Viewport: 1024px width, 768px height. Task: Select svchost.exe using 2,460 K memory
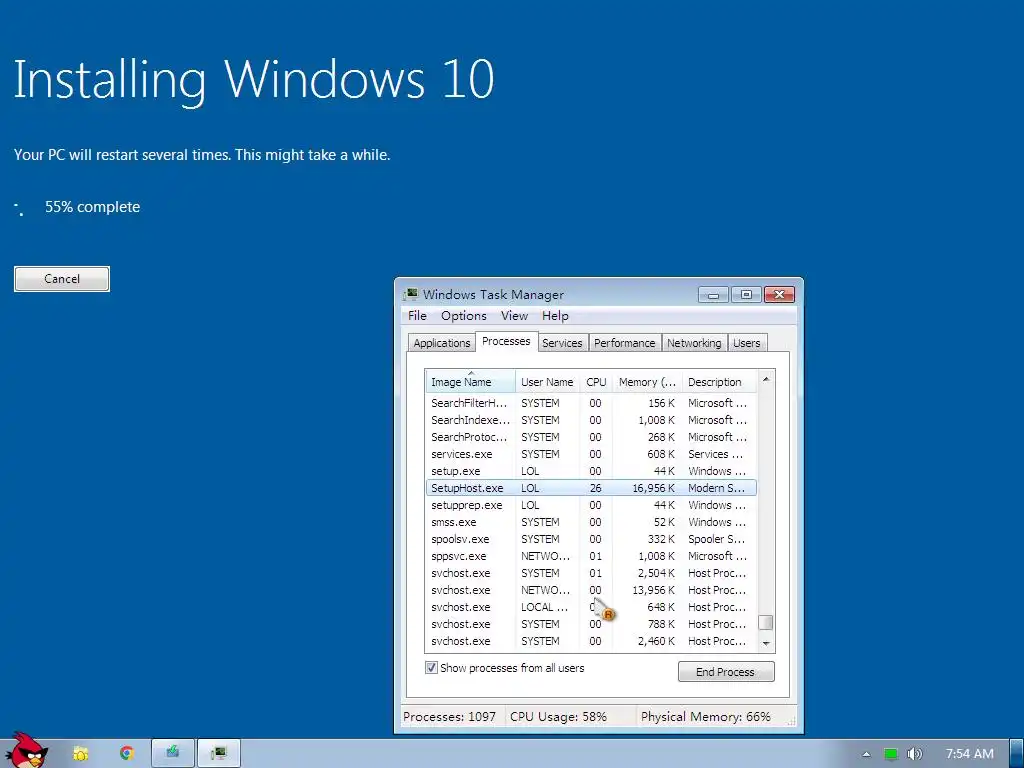pyautogui.click(x=591, y=641)
